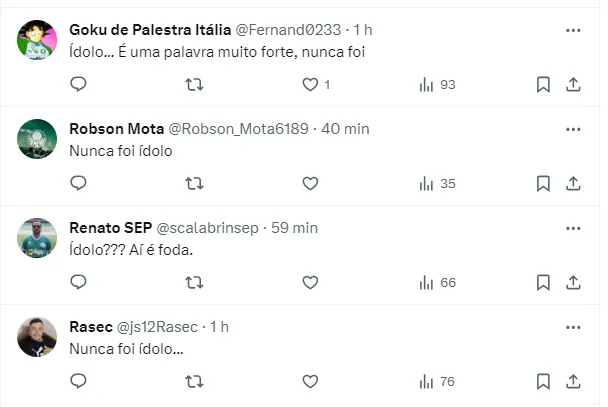Image resolution: width=608 pixels, height=407 pixels.
Task: Like Renato SEP's tweet
Action: 310,283
